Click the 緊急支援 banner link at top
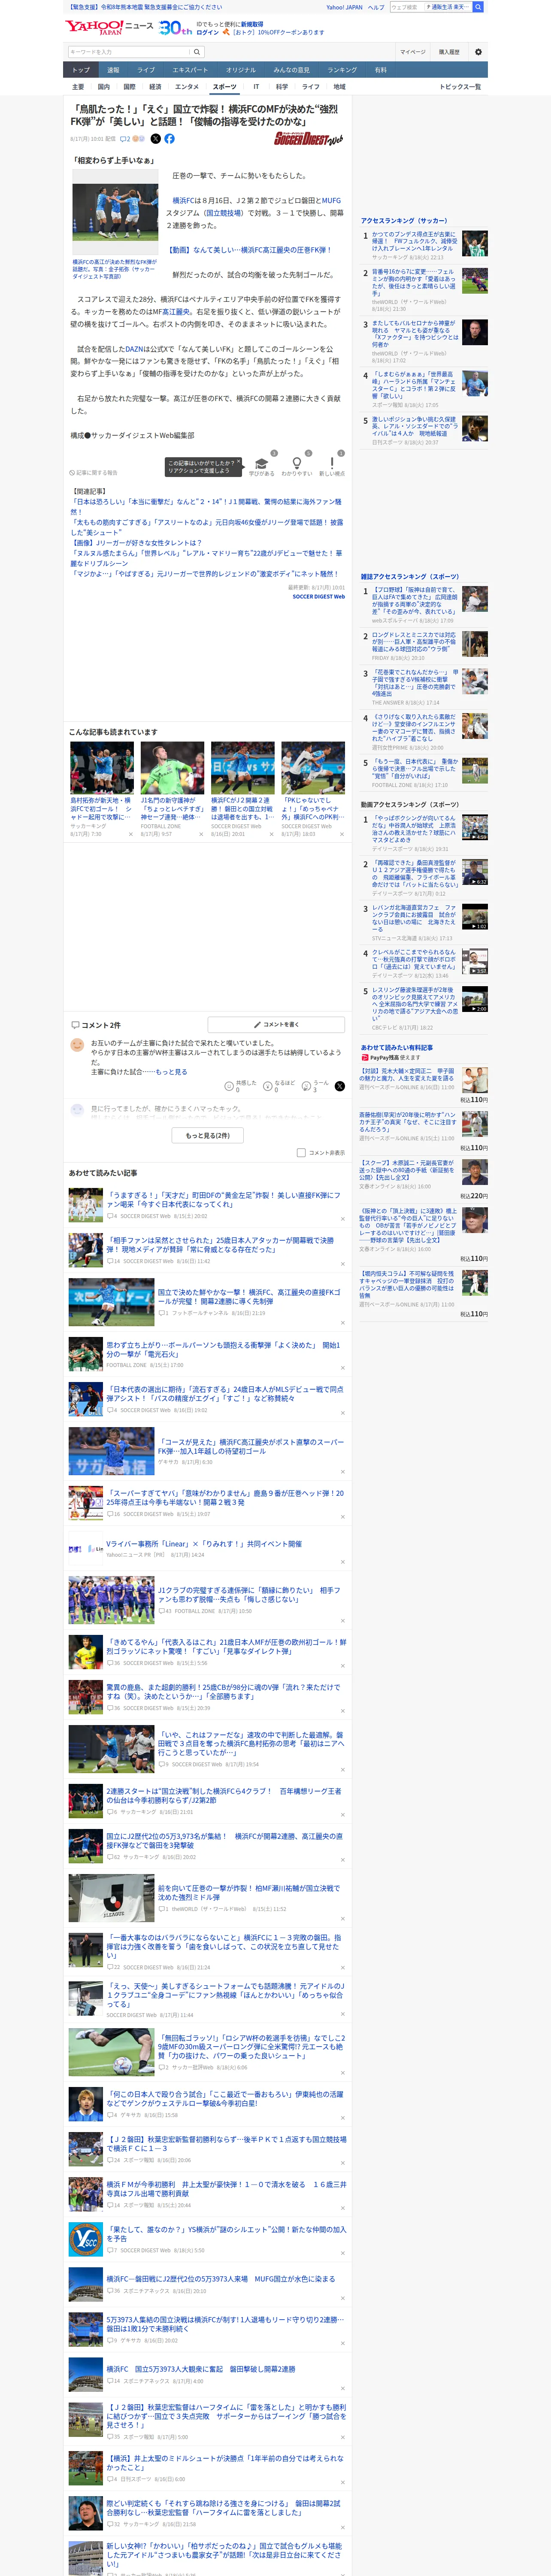 144,7
